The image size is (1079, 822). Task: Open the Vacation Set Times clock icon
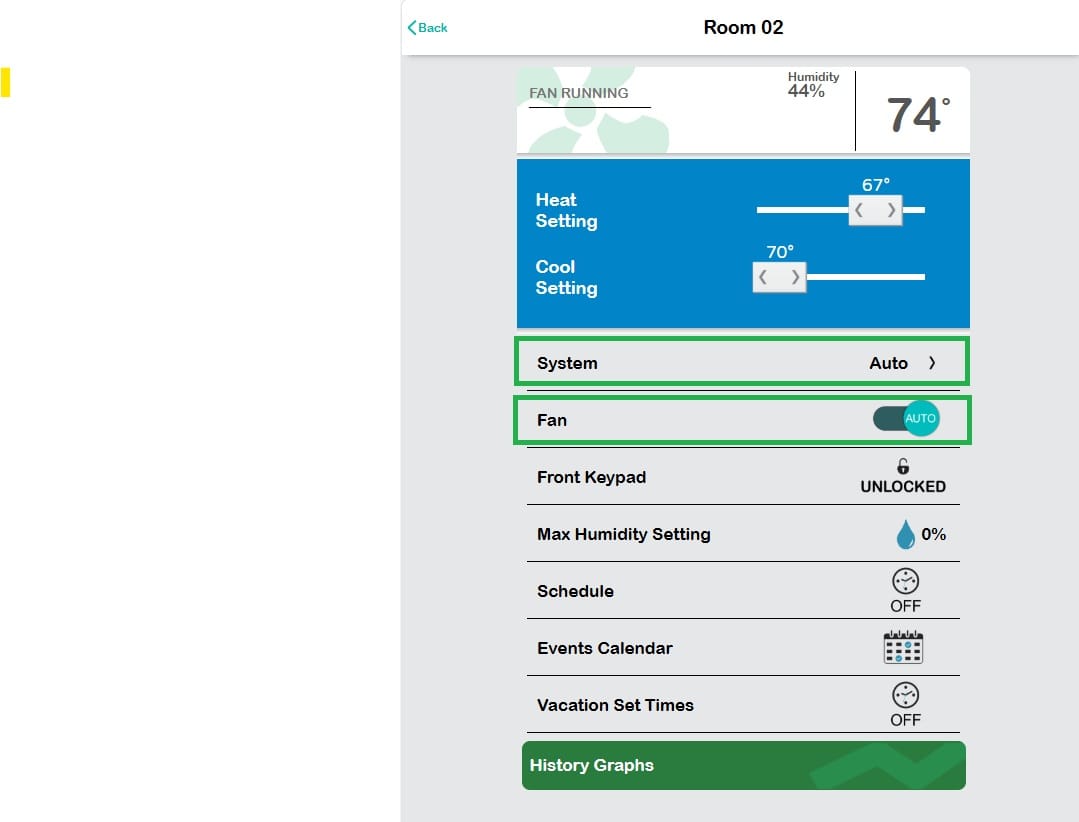click(906, 695)
